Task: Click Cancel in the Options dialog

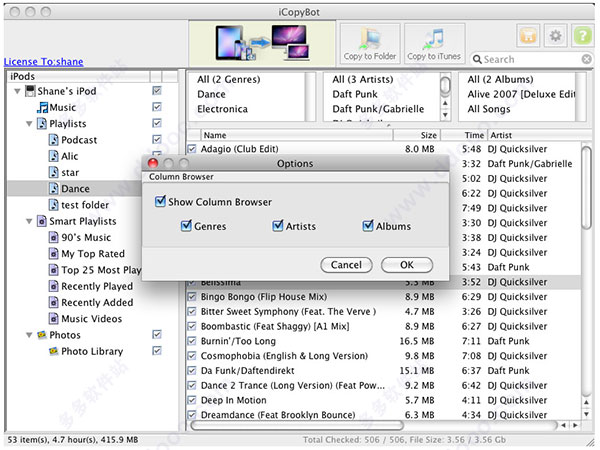Action: (x=346, y=265)
